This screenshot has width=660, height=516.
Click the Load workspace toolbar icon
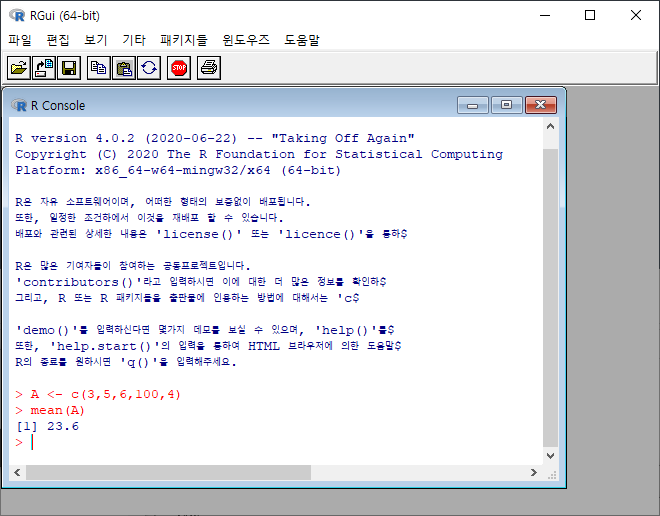pos(44,68)
